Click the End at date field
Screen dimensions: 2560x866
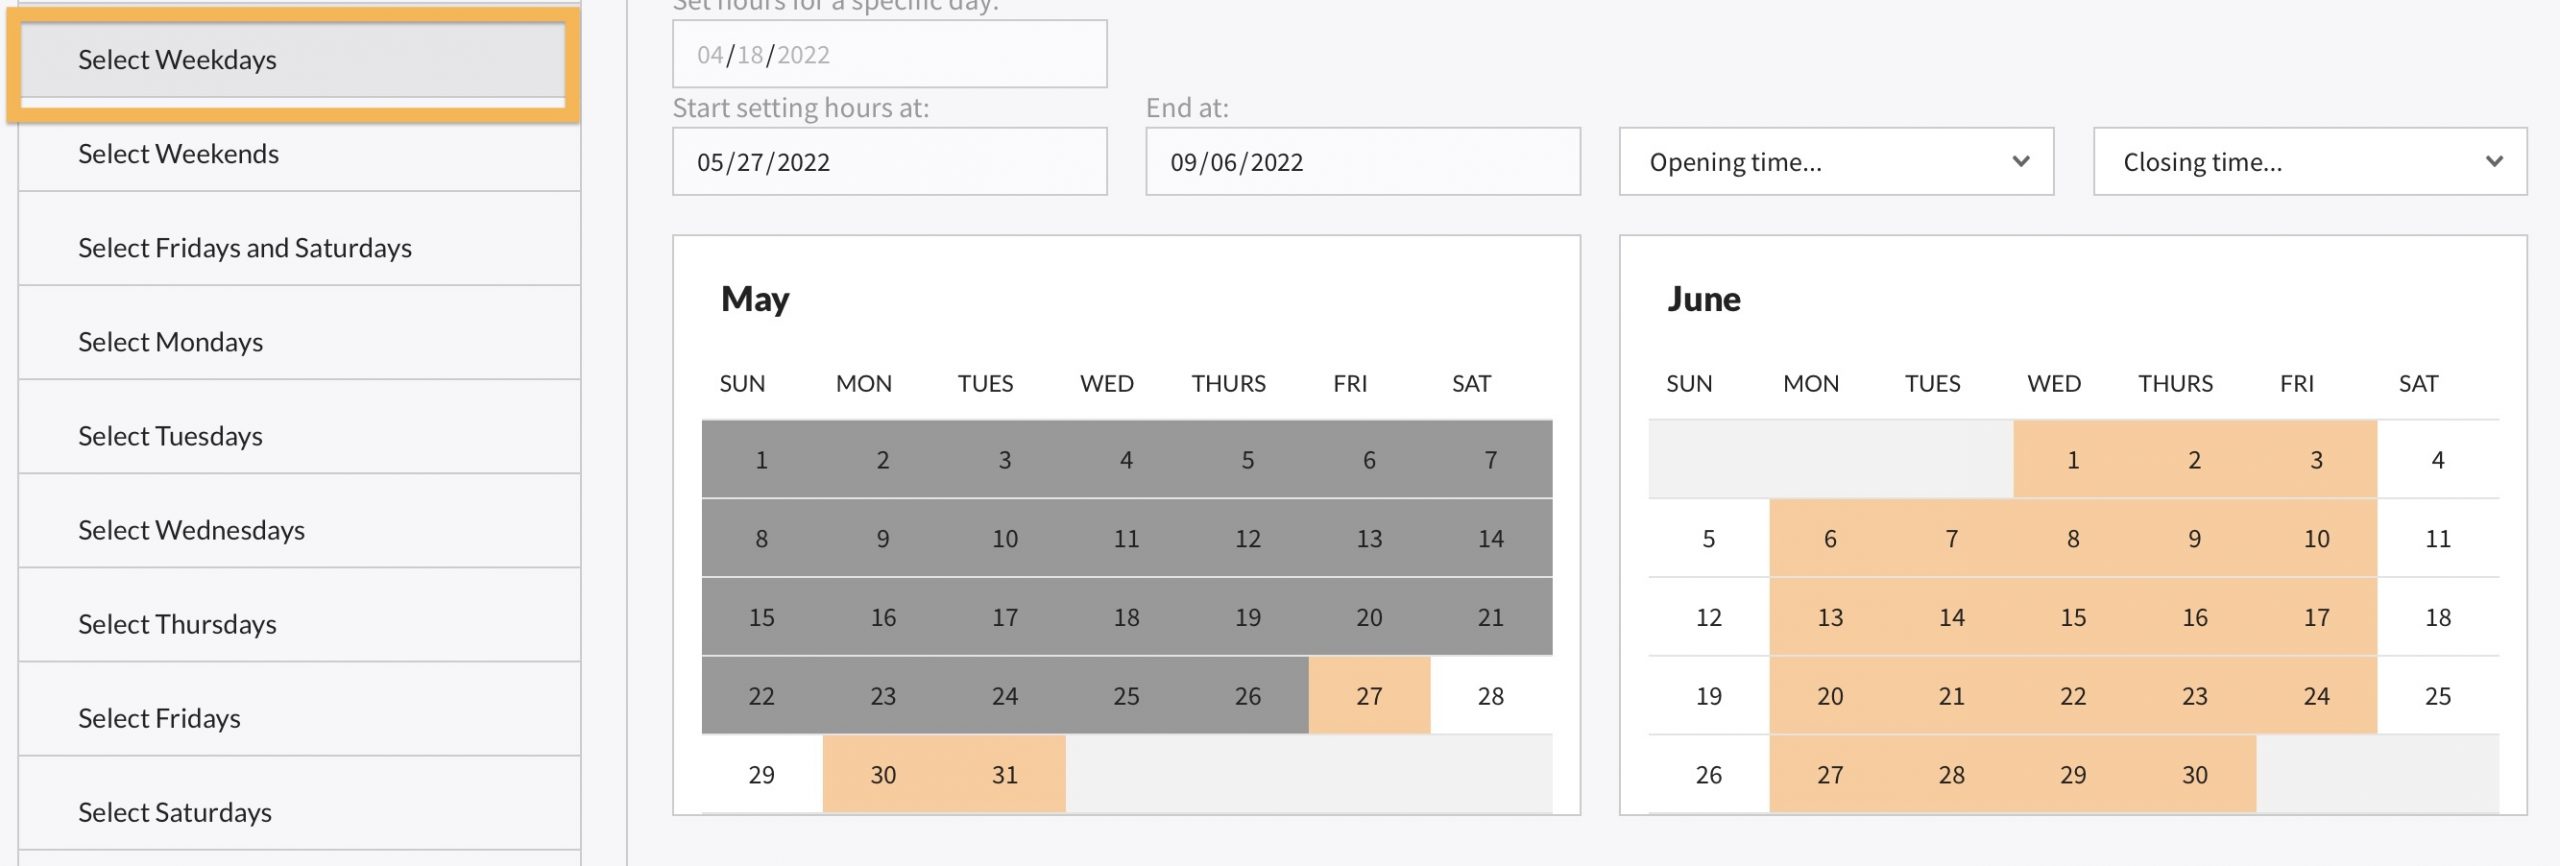pos(1362,162)
